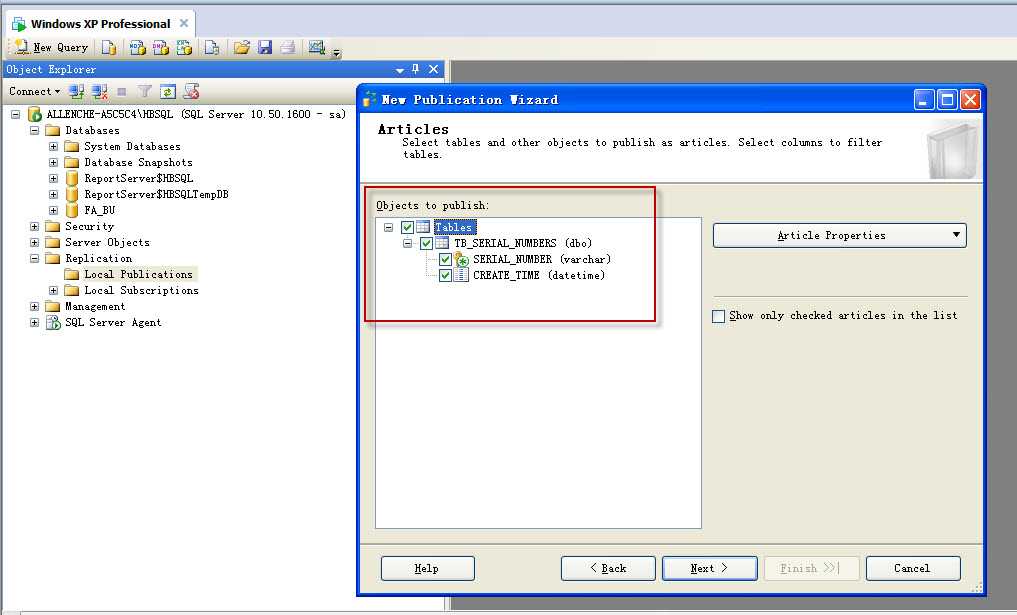Click the Analysis Services XMLA Query icon

coord(184,47)
